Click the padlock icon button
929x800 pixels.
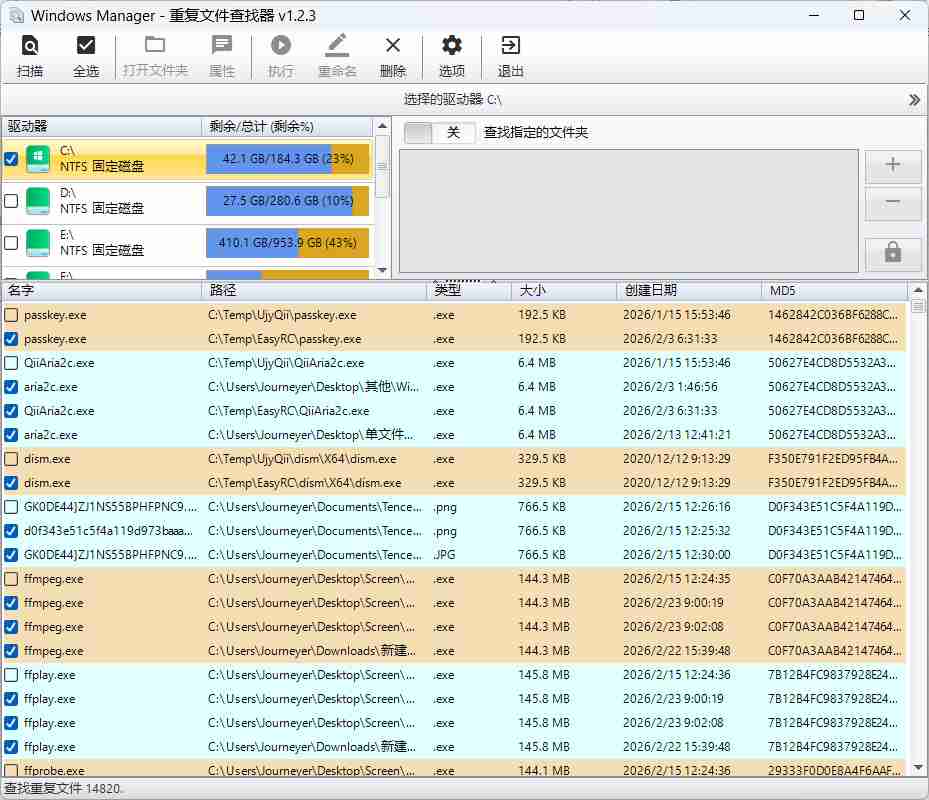tap(893, 253)
